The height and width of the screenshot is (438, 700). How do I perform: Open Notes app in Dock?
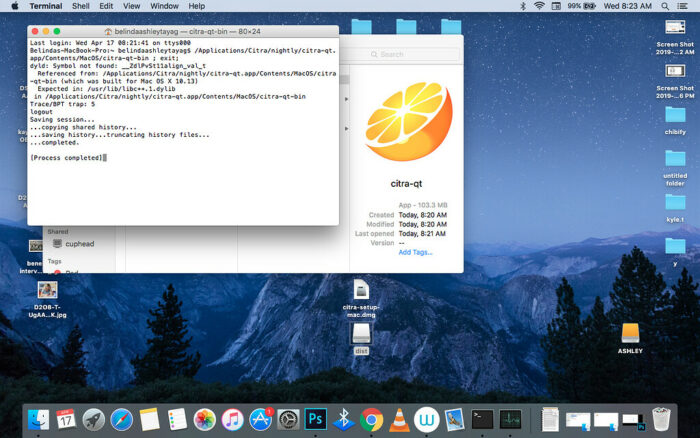149,420
